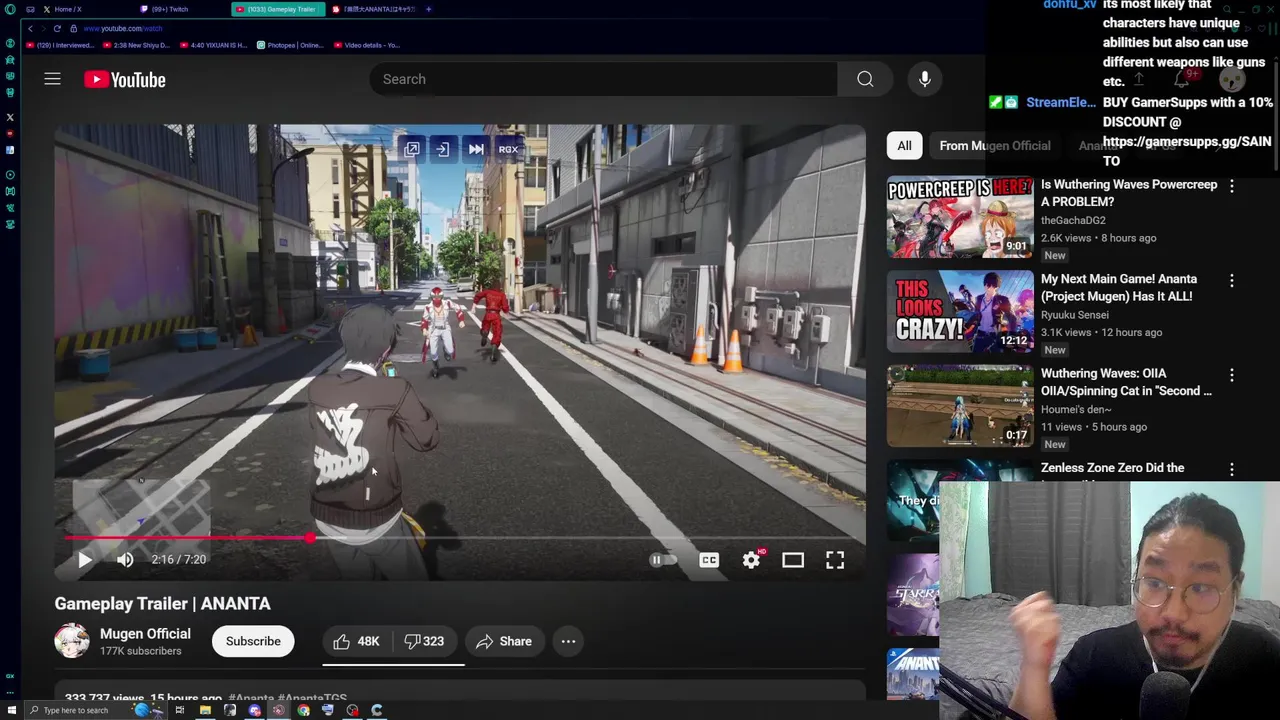This screenshot has height=720, width=1280.
Task: Select the All filter chip
Action: 904,145
